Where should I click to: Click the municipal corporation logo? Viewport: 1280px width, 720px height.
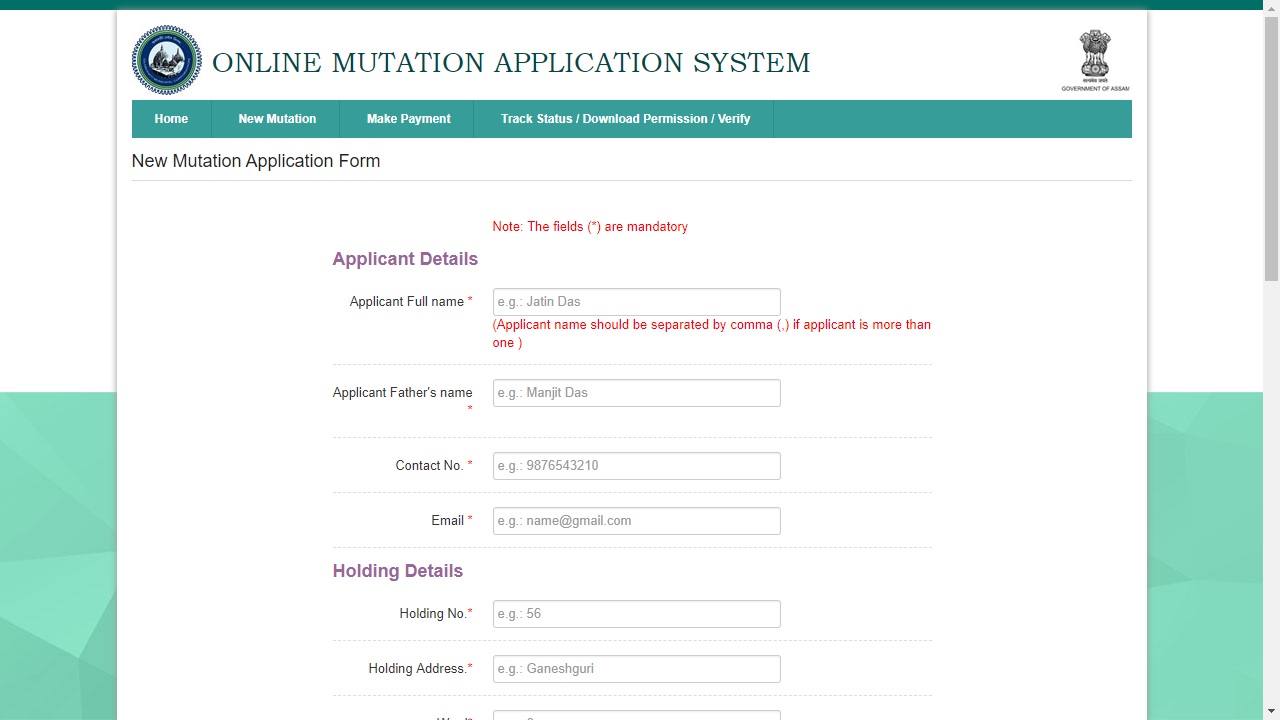(167, 61)
